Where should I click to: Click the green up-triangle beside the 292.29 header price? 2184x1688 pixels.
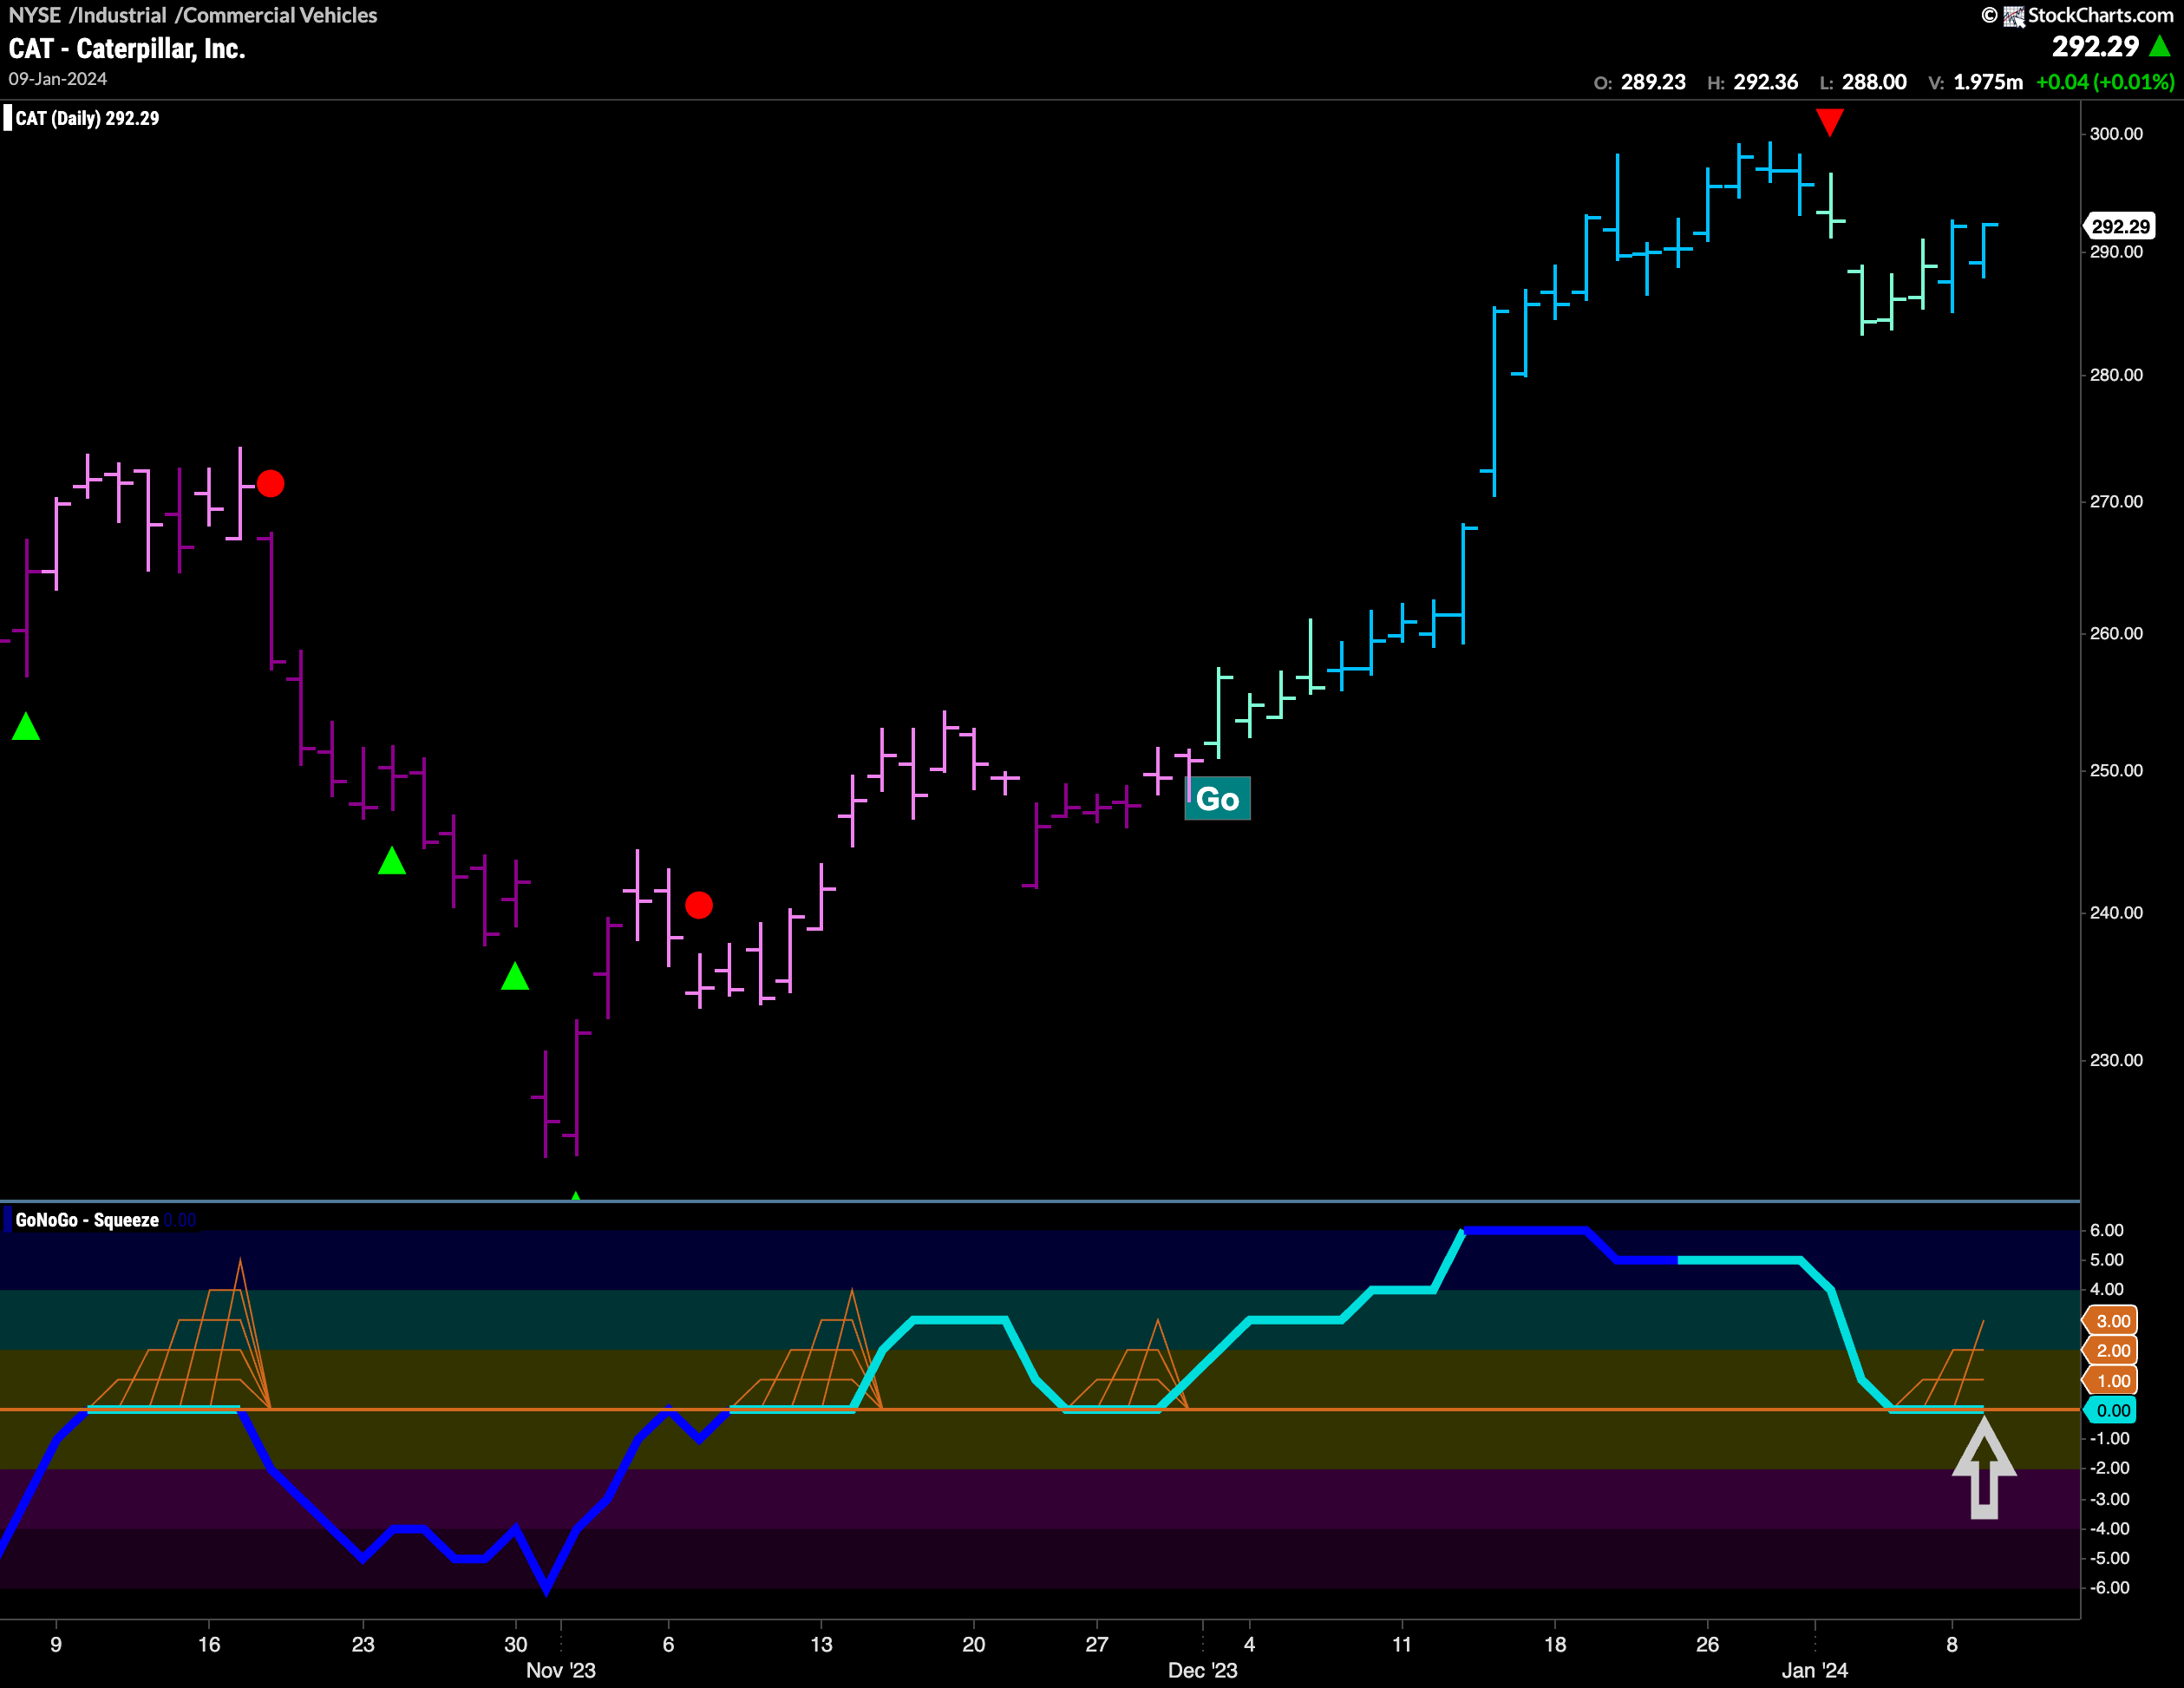(2159, 46)
